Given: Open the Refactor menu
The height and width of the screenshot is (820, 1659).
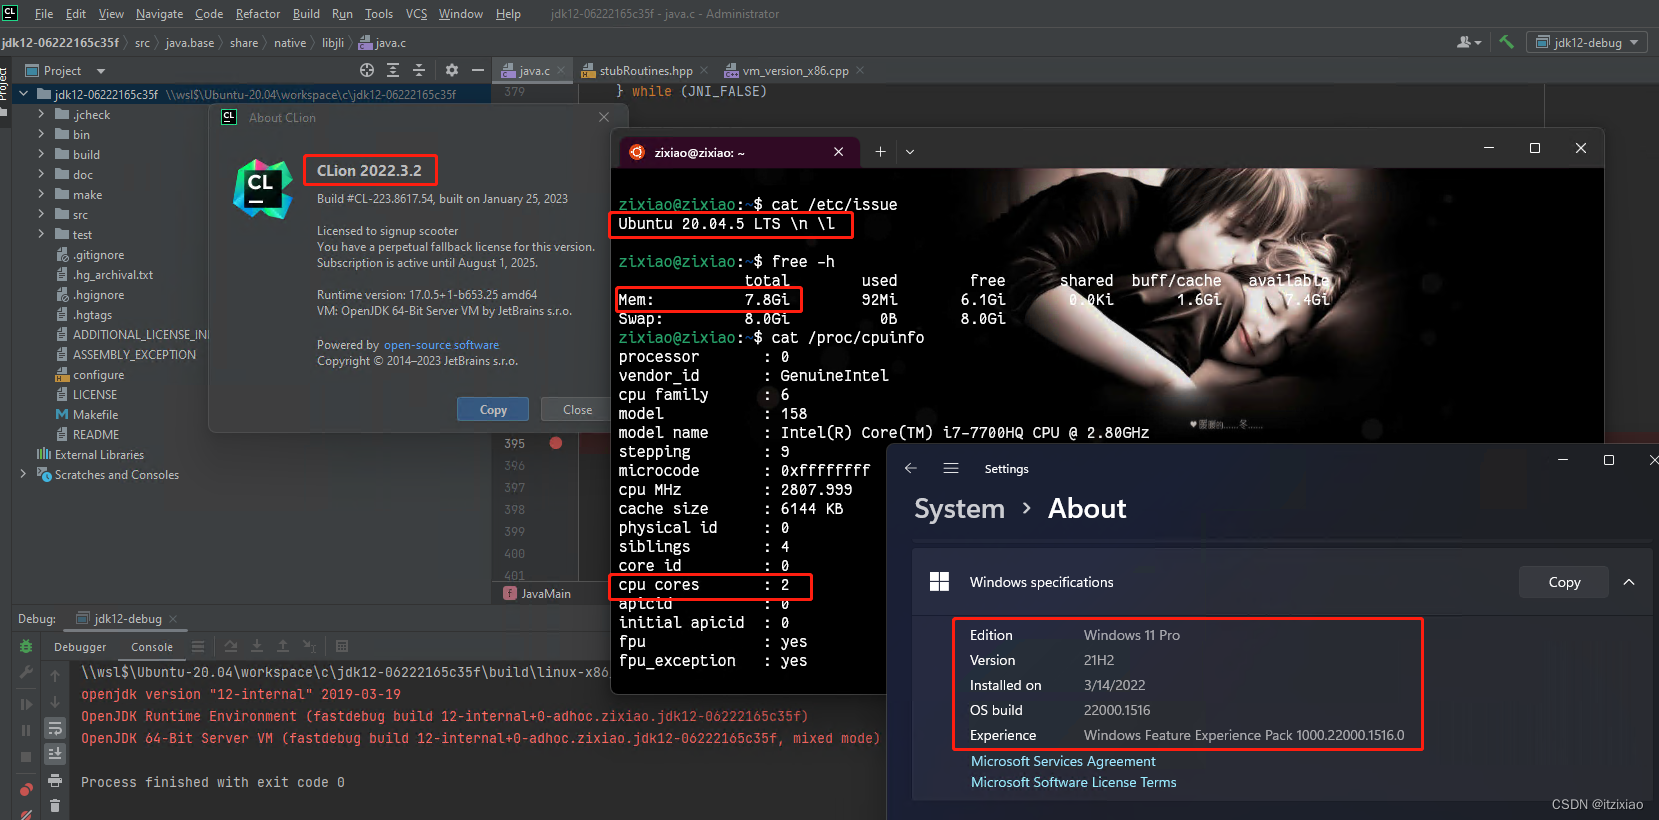Looking at the screenshot, I should click(x=258, y=14).
